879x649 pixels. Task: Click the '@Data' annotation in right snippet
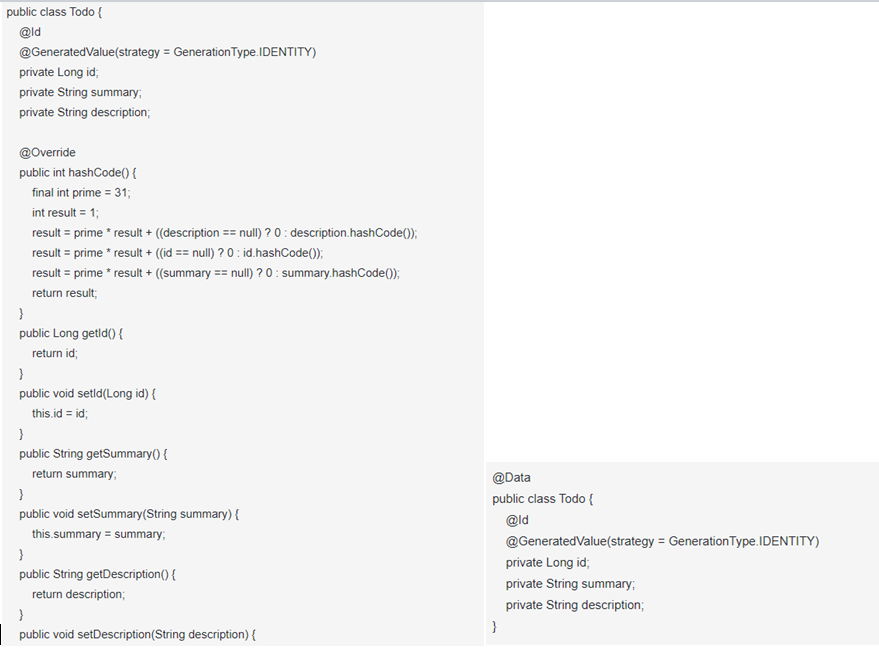click(x=511, y=478)
